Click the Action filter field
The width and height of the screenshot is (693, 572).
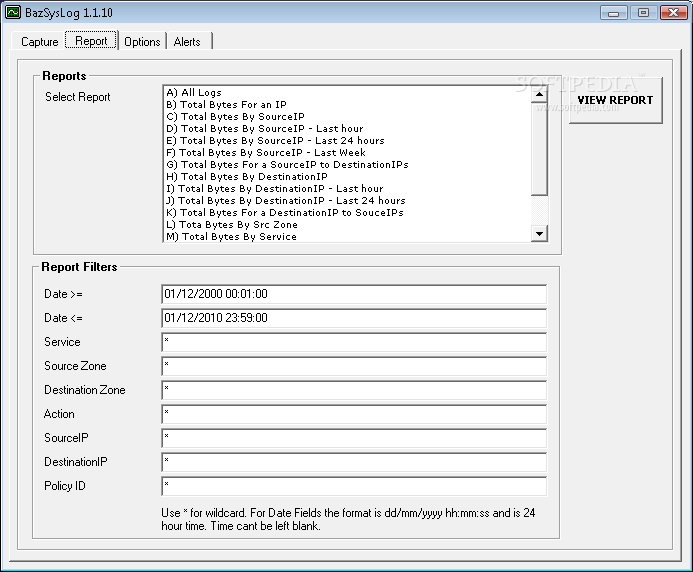[x=354, y=414]
